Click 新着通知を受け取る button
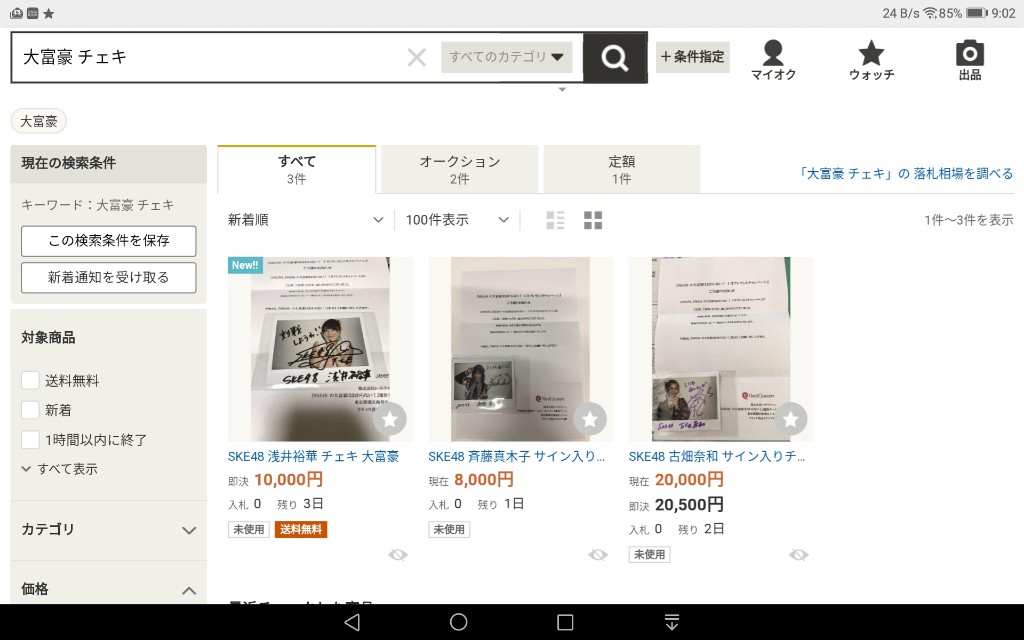 (x=108, y=278)
